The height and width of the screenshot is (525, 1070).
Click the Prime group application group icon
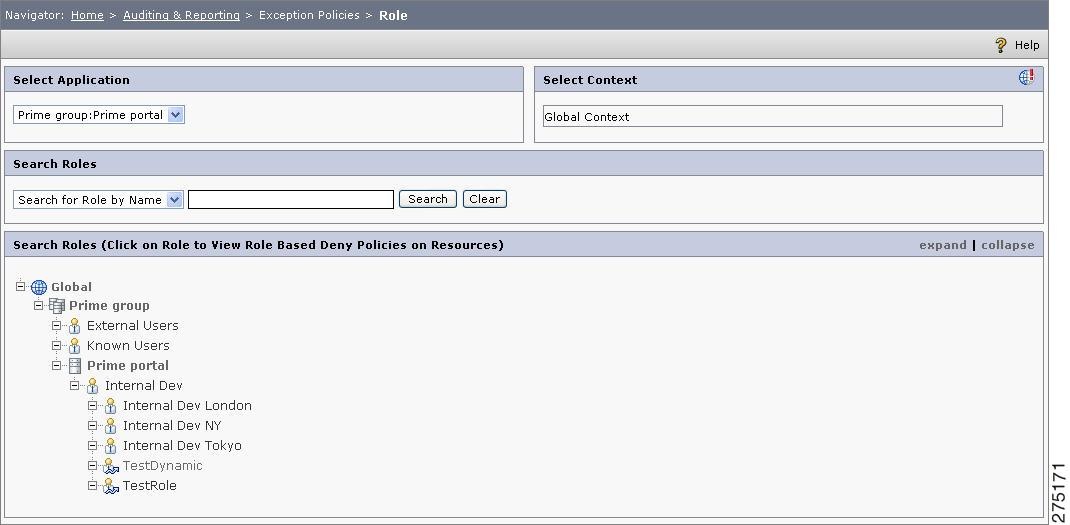pyautogui.click(x=57, y=306)
